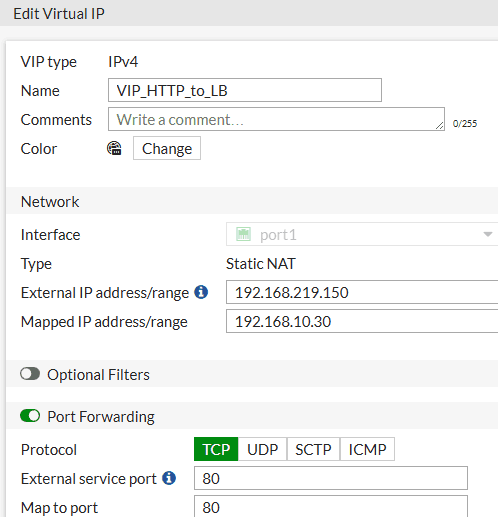Click the comment box resize handle
This screenshot has width=498, height=517.
pyautogui.click(x=440, y=126)
